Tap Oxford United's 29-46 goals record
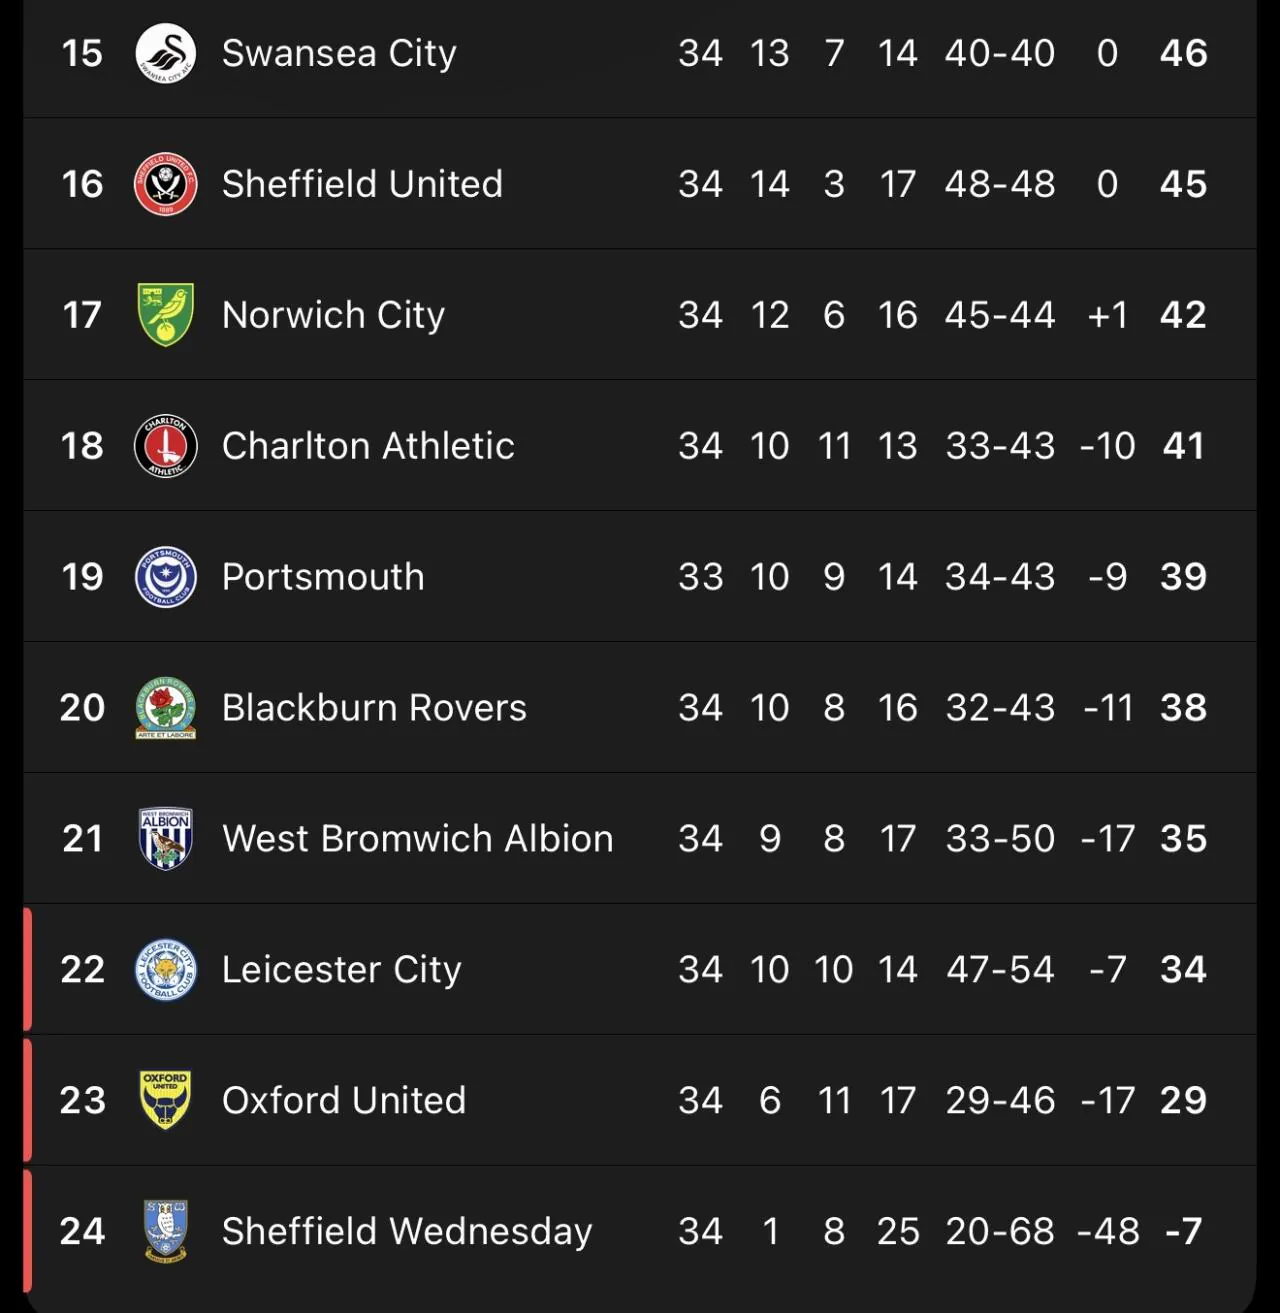This screenshot has width=1280, height=1313. (x=1000, y=1101)
